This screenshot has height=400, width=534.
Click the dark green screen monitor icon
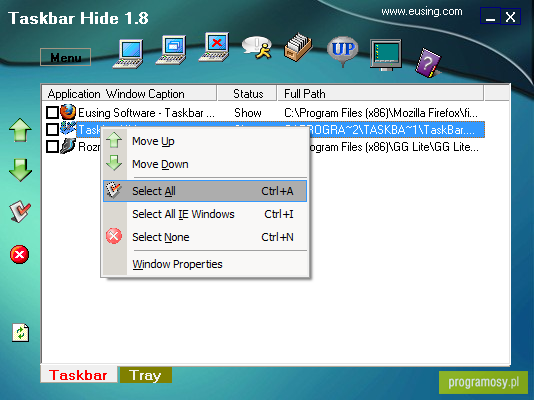386,54
